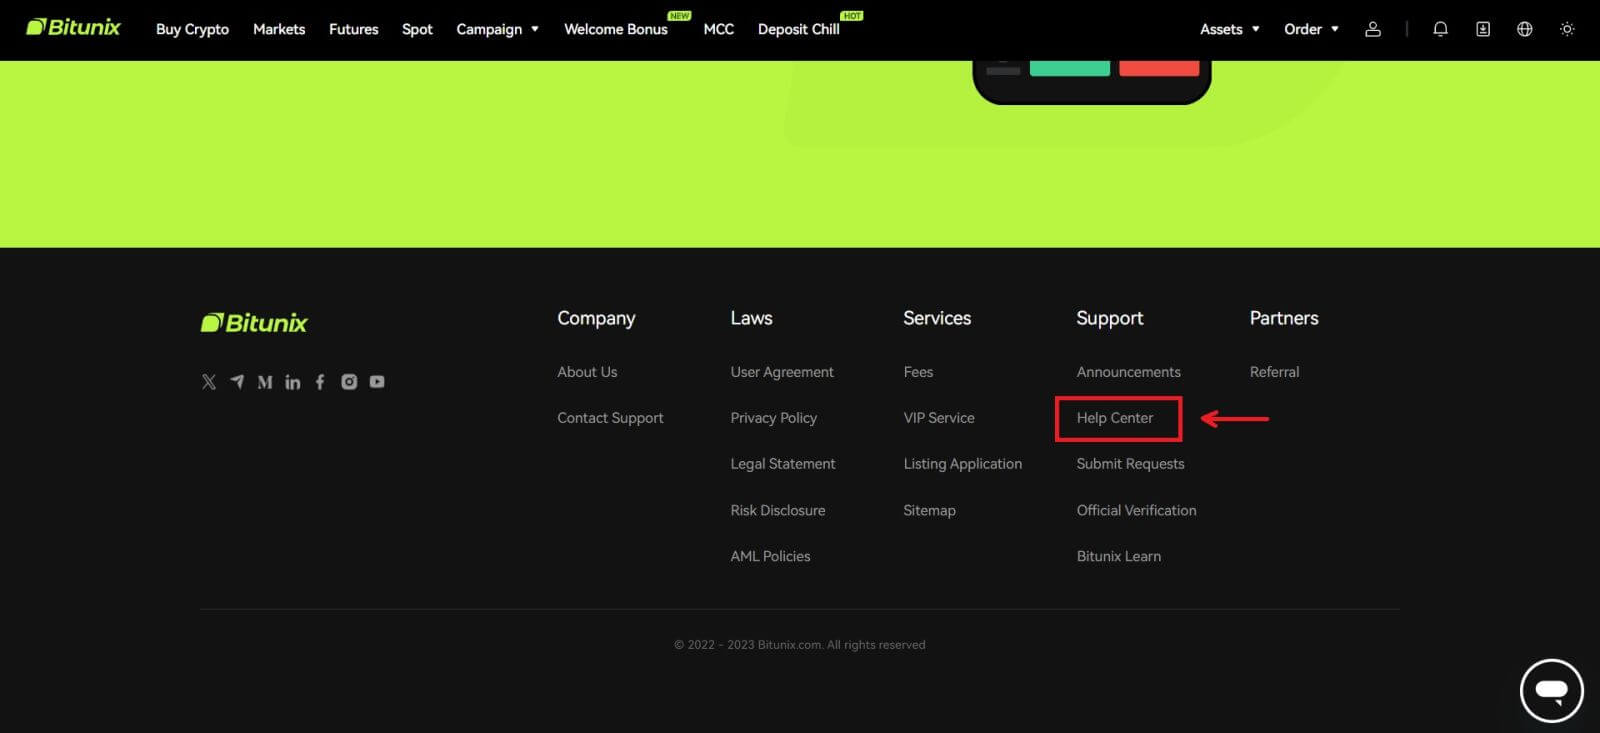This screenshot has width=1600, height=733.
Task: Expand the Campaign dropdown menu
Action: (498, 29)
